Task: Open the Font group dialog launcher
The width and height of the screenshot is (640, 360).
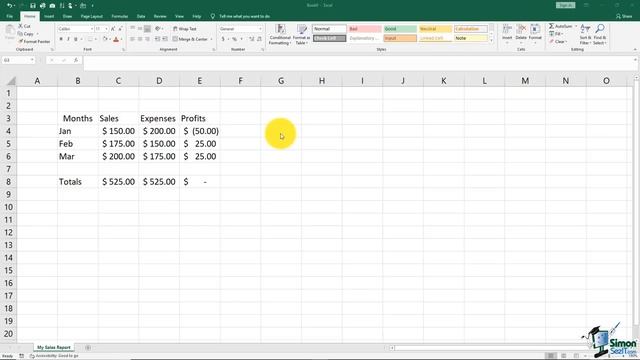Action: click(x=124, y=50)
